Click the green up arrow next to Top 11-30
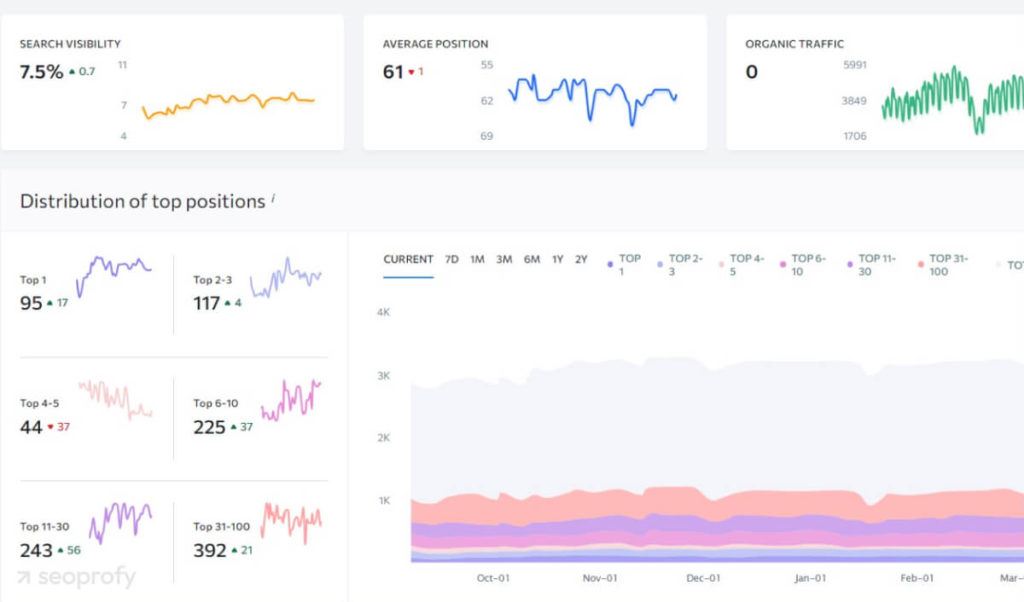The image size is (1024, 602). [62, 550]
